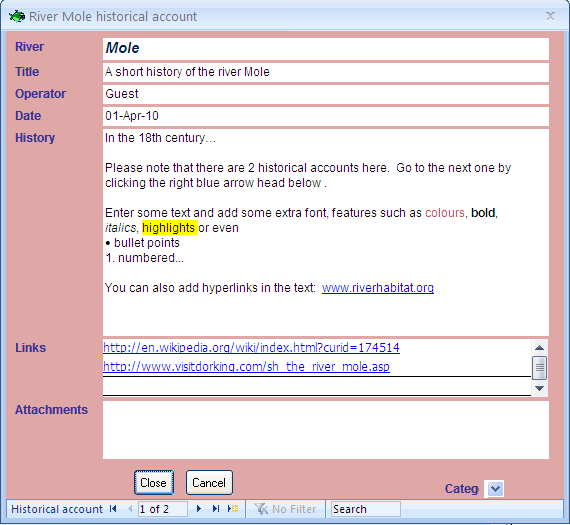The width and height of the screenshot is (570, 525).
Task: Click the record number field '1 of 2'
Action: tap(163, 509)
